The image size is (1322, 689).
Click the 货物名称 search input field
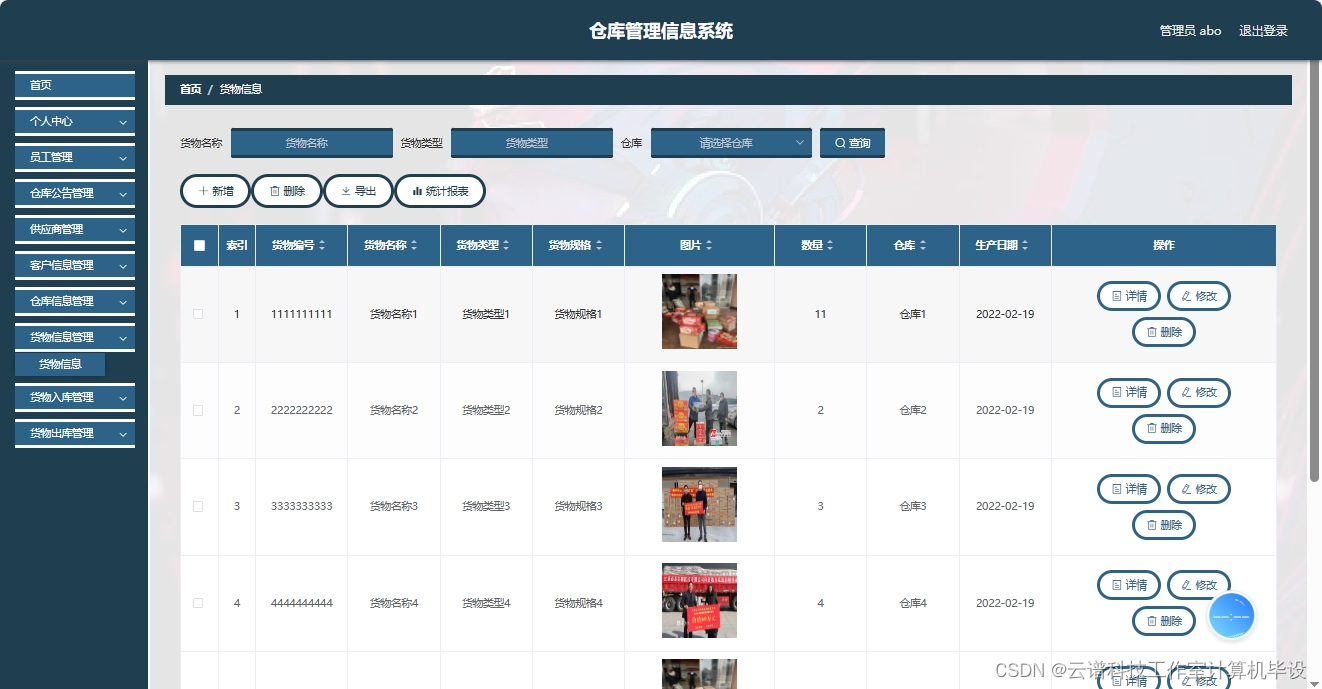[x=311, y=142]
